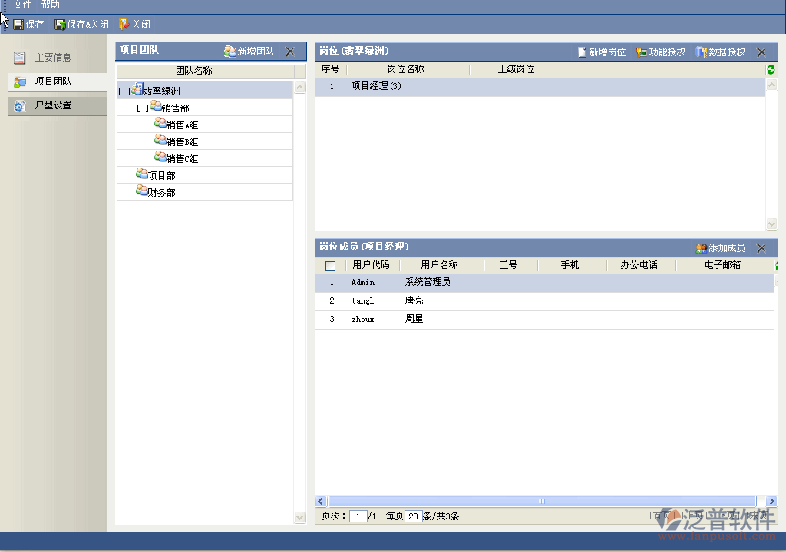Image resolution: width=786 pixels, height=552 pixels.
Task: Open the Help (帮助) menu
Action: coord(50,5)
